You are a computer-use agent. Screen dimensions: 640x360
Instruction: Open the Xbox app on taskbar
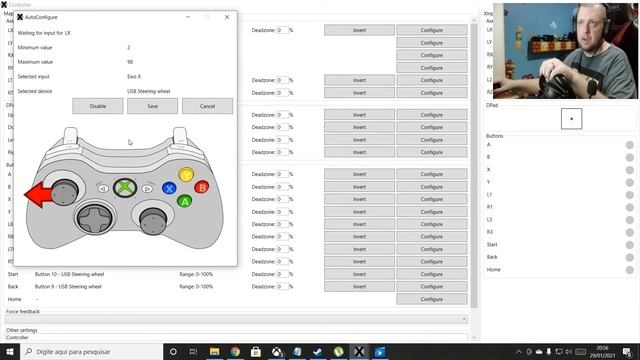point(277,351)
